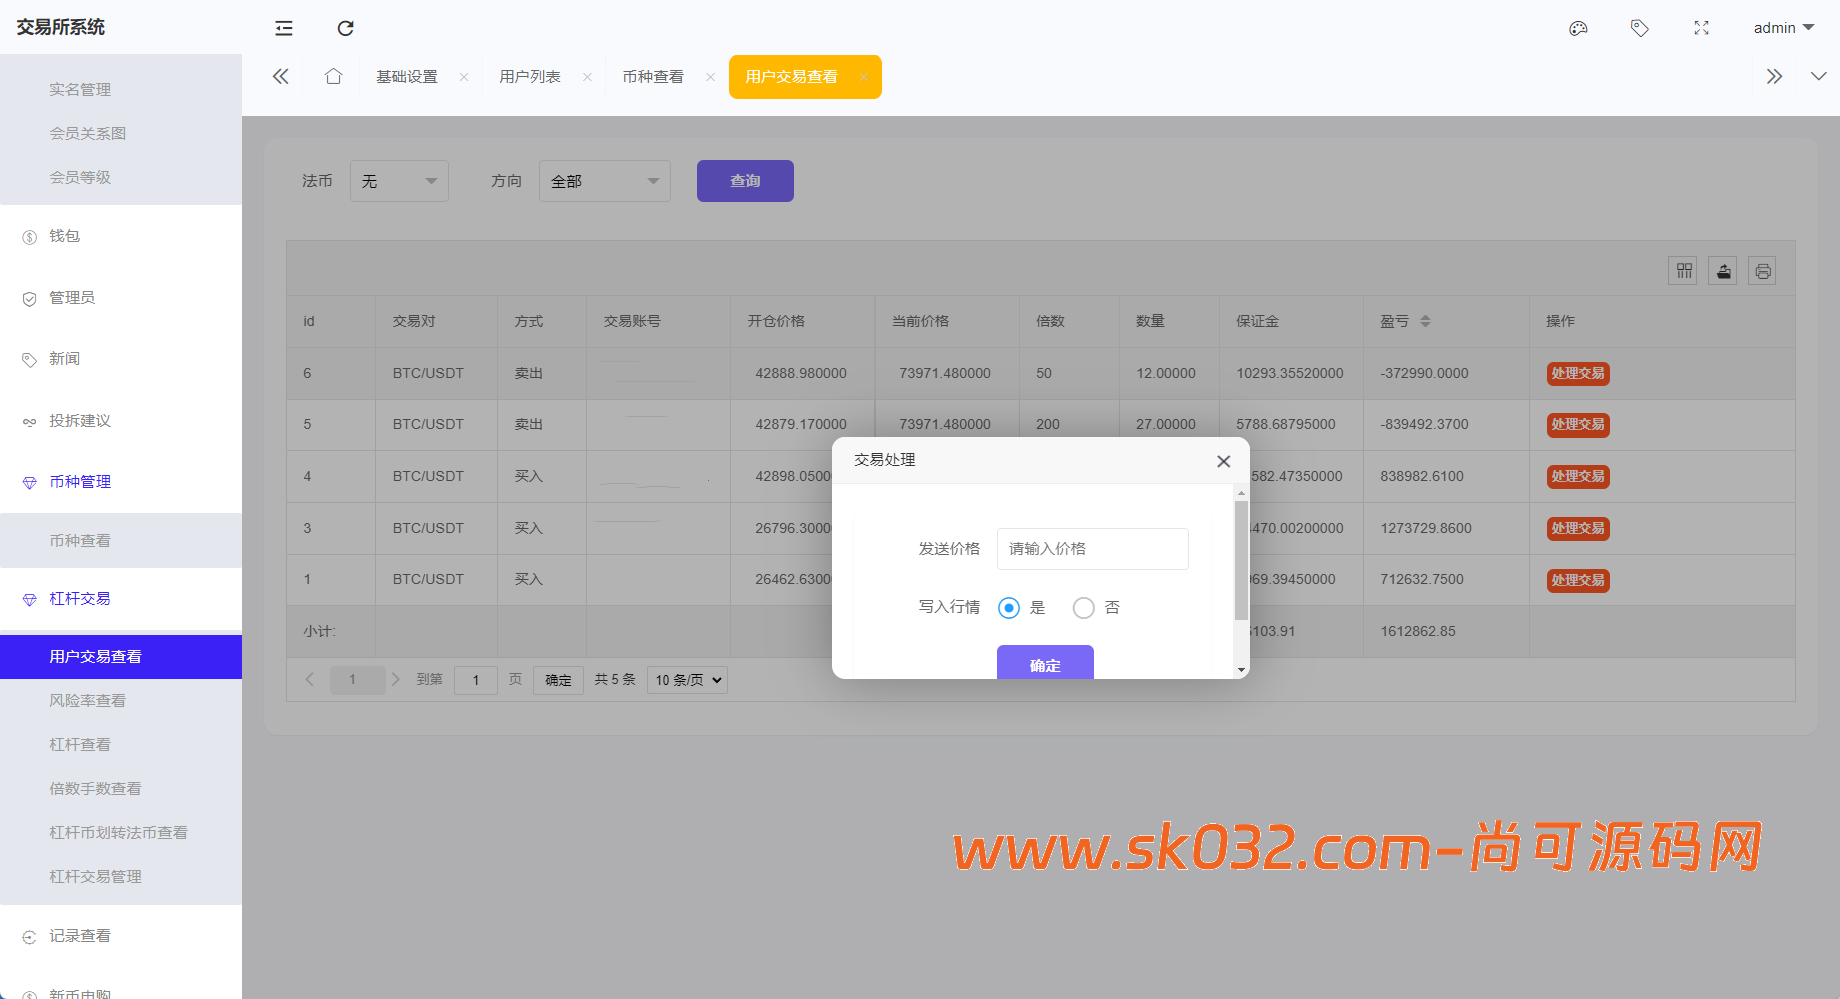Select the 是 radio for 写入行情
The height and width of the screenshot is (999, 1840).
tap(1008, 608)
